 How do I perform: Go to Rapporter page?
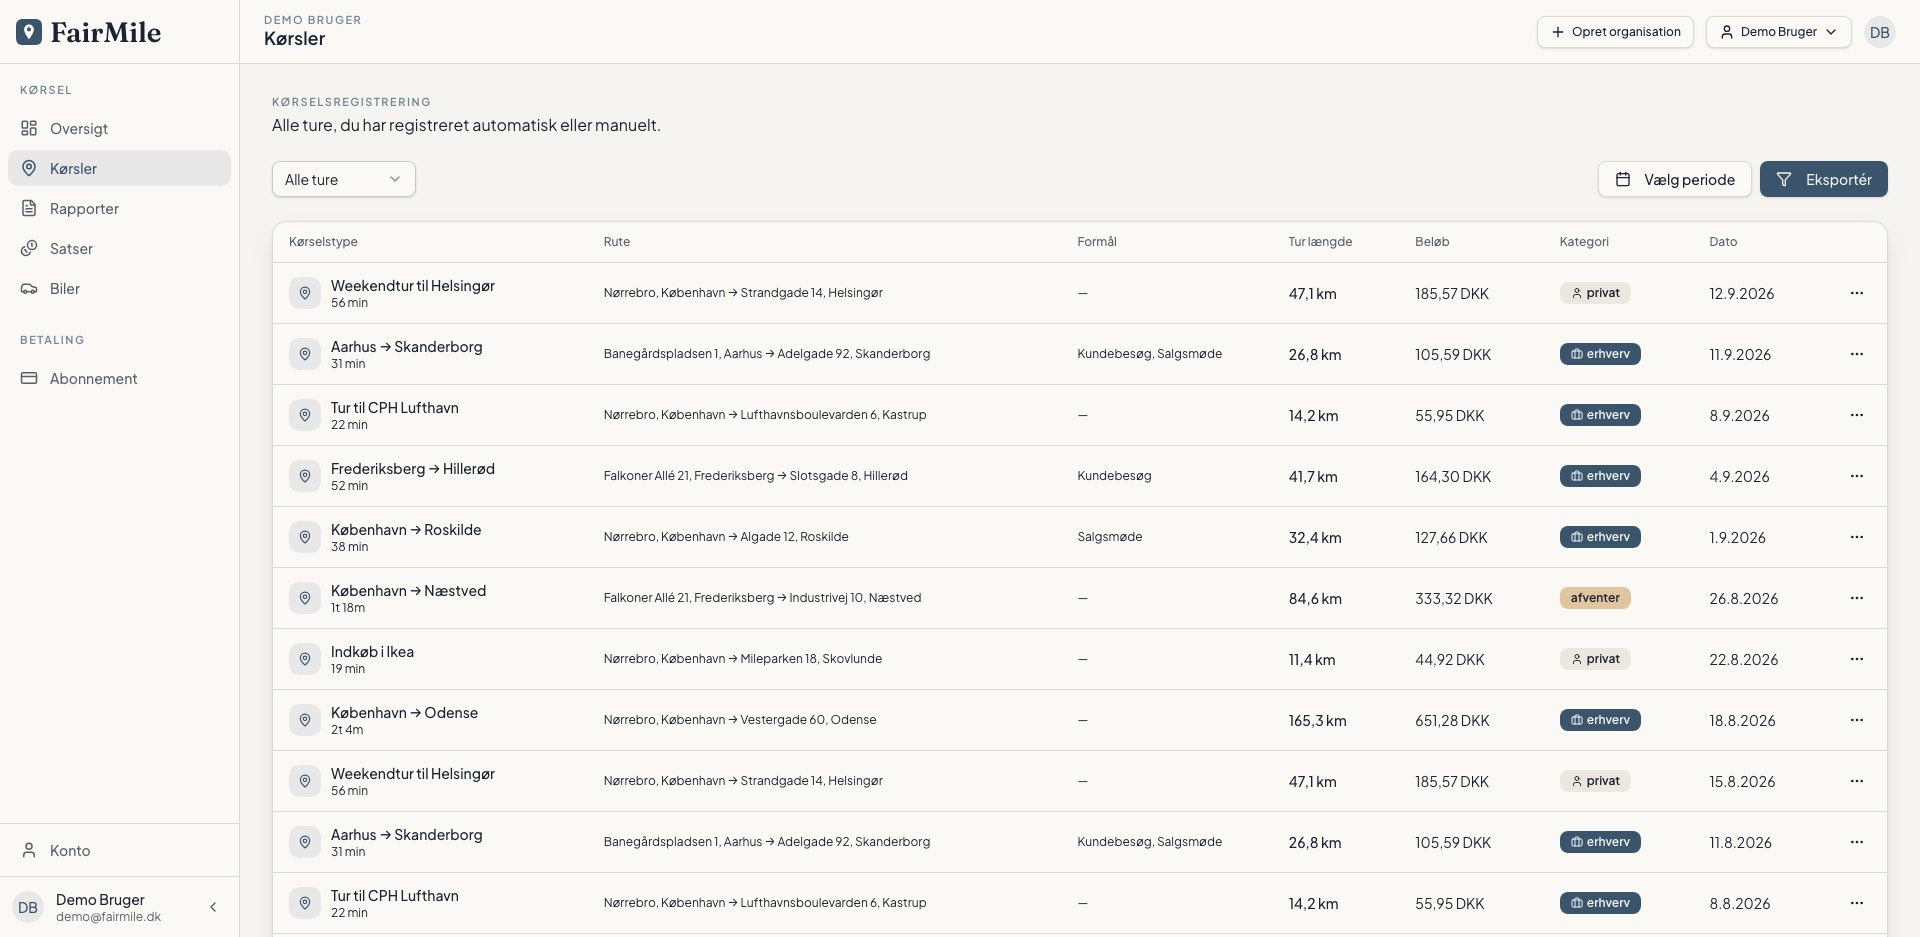(119, 208)
